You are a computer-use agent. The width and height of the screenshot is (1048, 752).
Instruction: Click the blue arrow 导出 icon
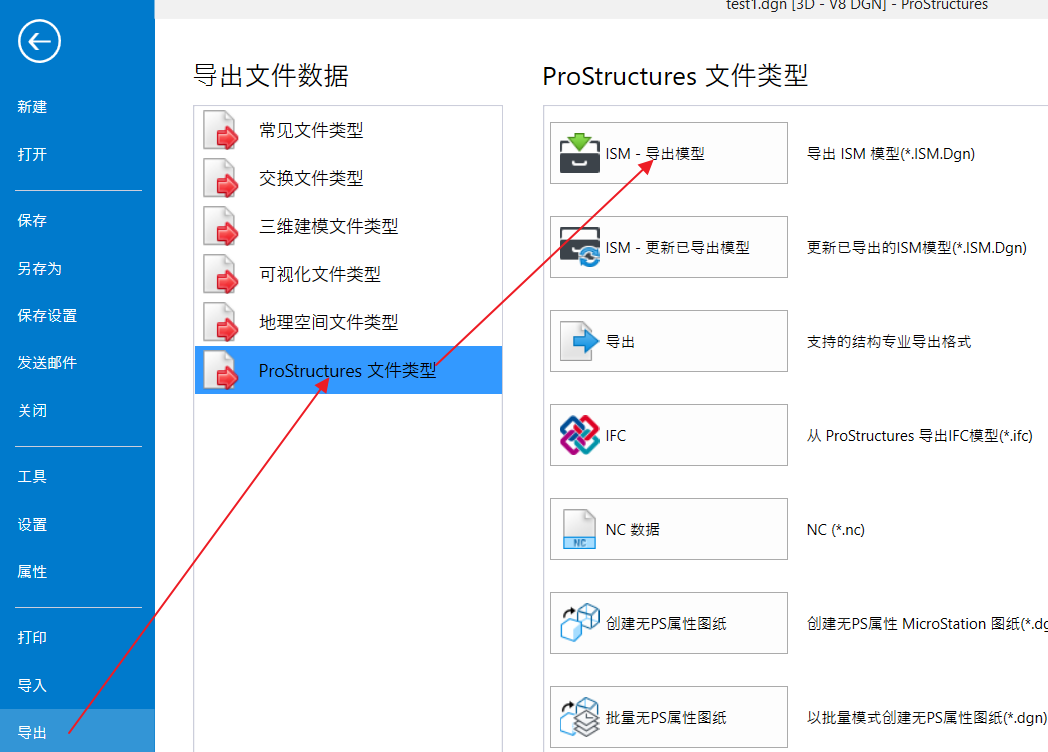pyautogui.click(x=579, y=341)
